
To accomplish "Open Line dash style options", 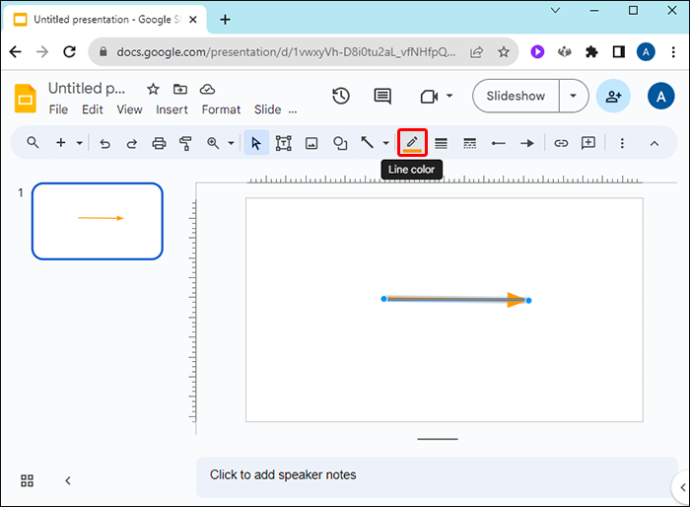I will tap(470, 143).
